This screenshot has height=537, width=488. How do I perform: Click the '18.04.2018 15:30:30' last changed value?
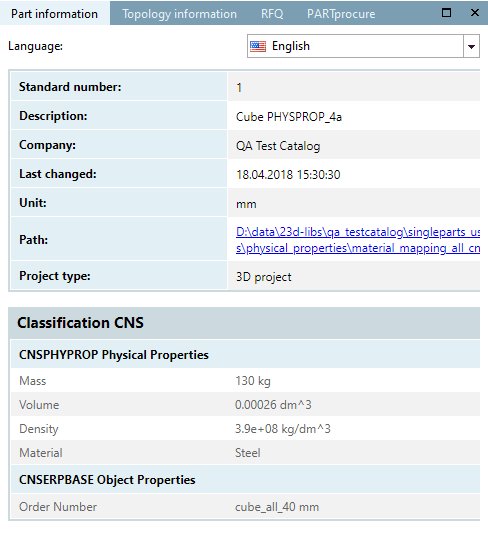pos(288,175)
